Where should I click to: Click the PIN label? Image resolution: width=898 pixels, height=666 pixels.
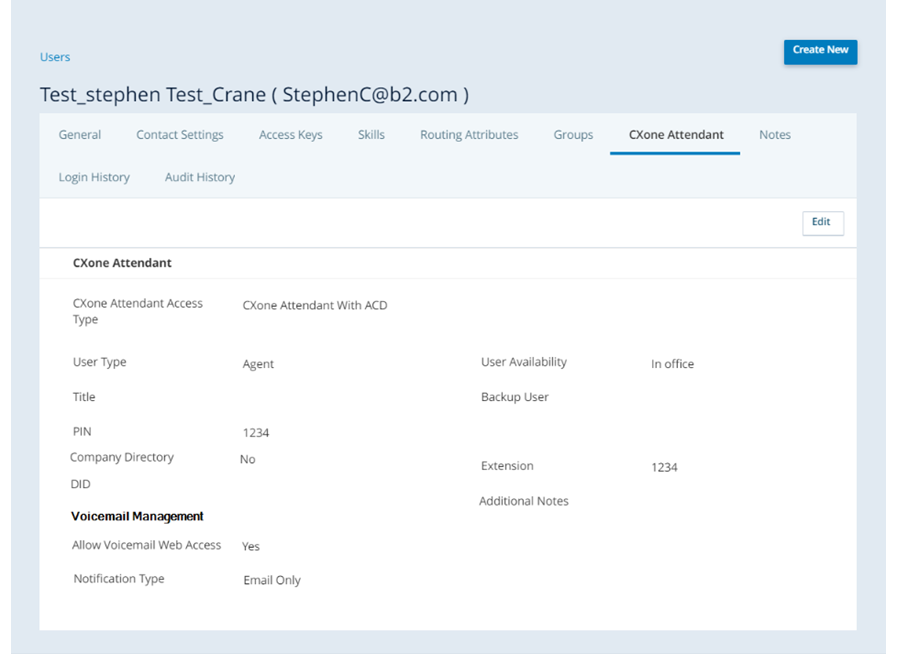[82, 432]
